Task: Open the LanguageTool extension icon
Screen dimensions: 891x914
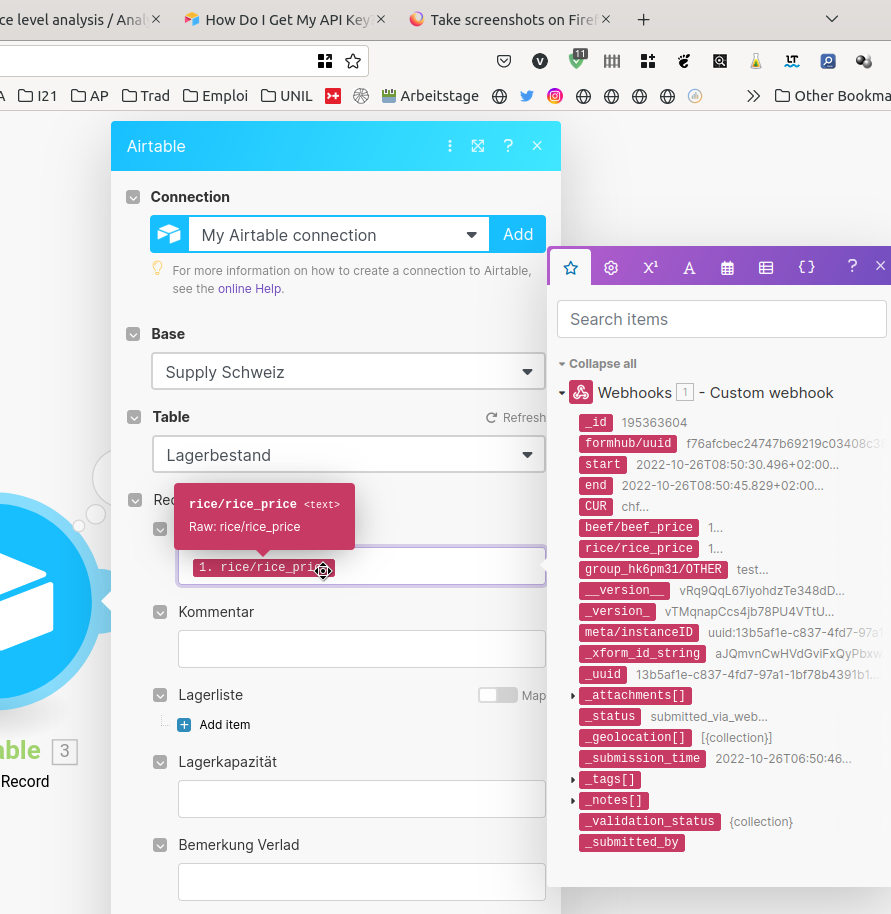Action: point(792,61)
